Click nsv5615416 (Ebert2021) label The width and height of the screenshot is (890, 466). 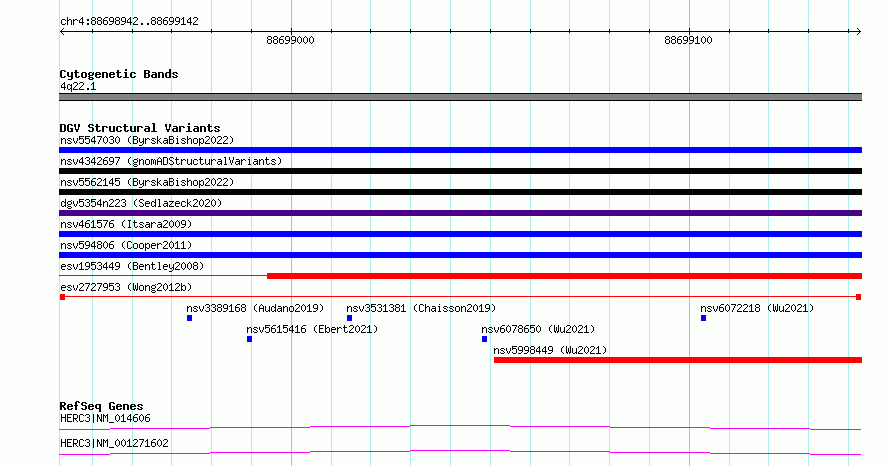point(312,329)
